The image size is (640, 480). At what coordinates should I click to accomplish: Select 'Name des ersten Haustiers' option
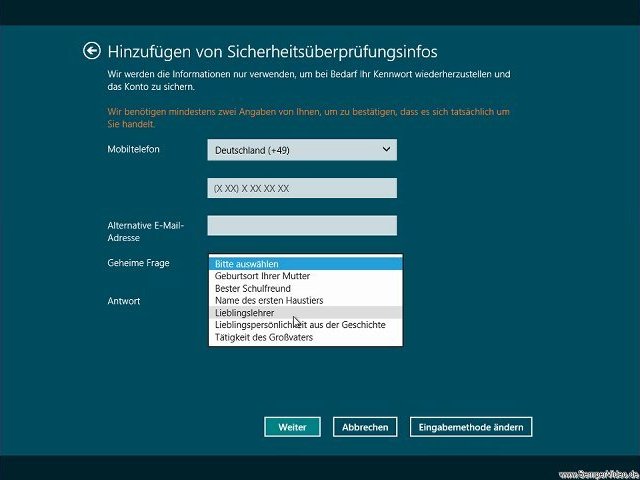[305, 300]
